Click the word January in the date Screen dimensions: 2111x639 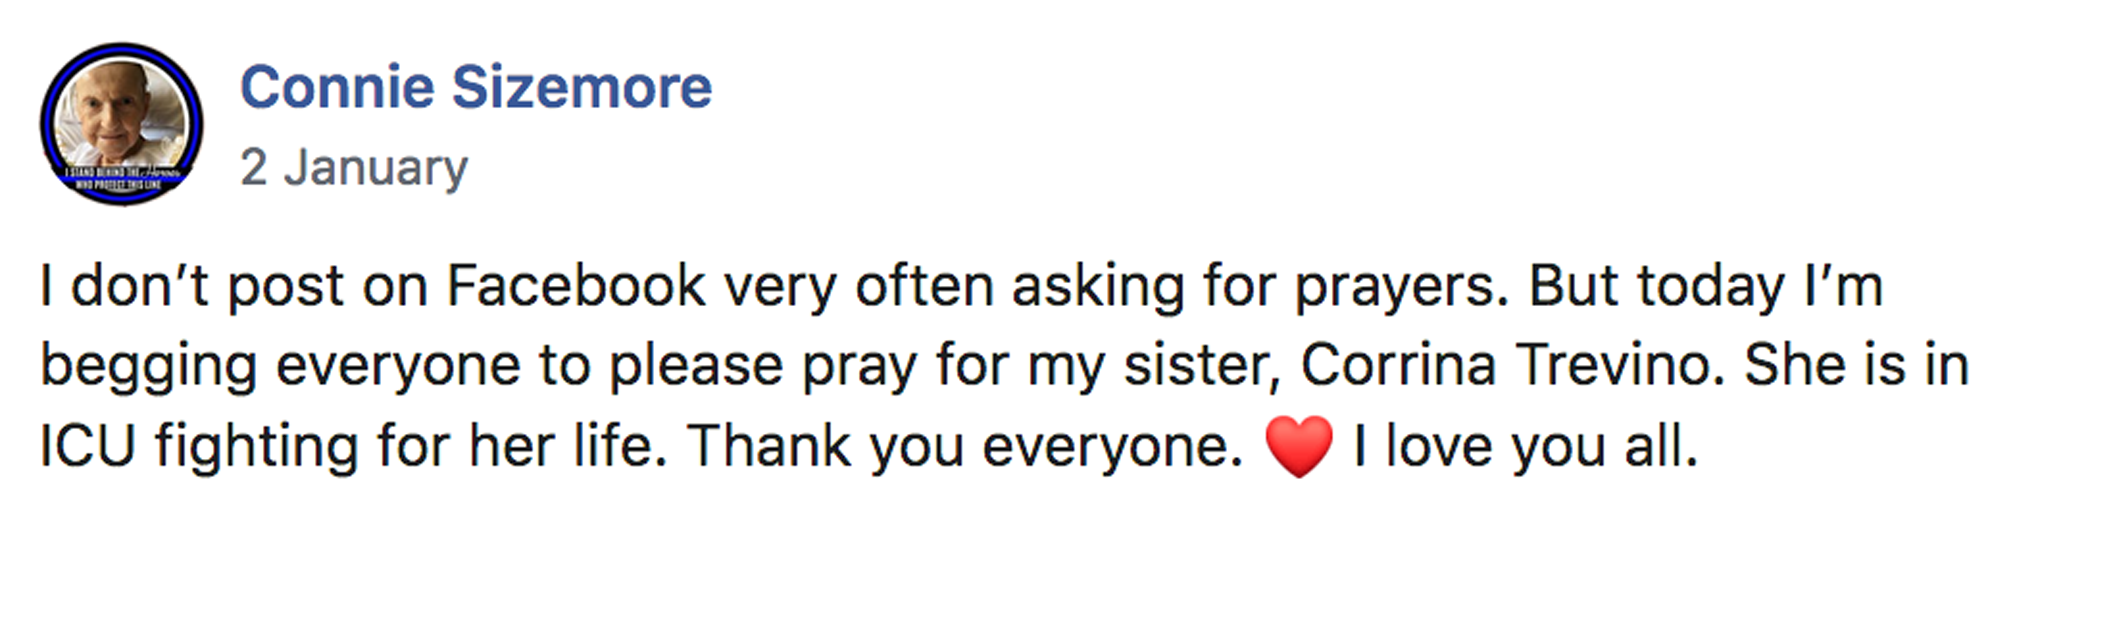coord(376,169)
